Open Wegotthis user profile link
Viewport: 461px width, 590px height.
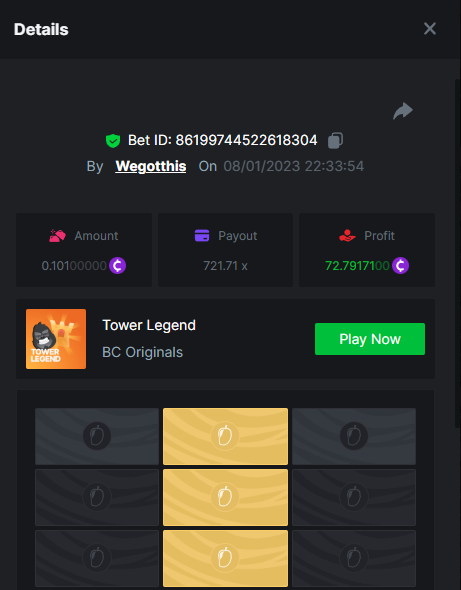[151, 166]
